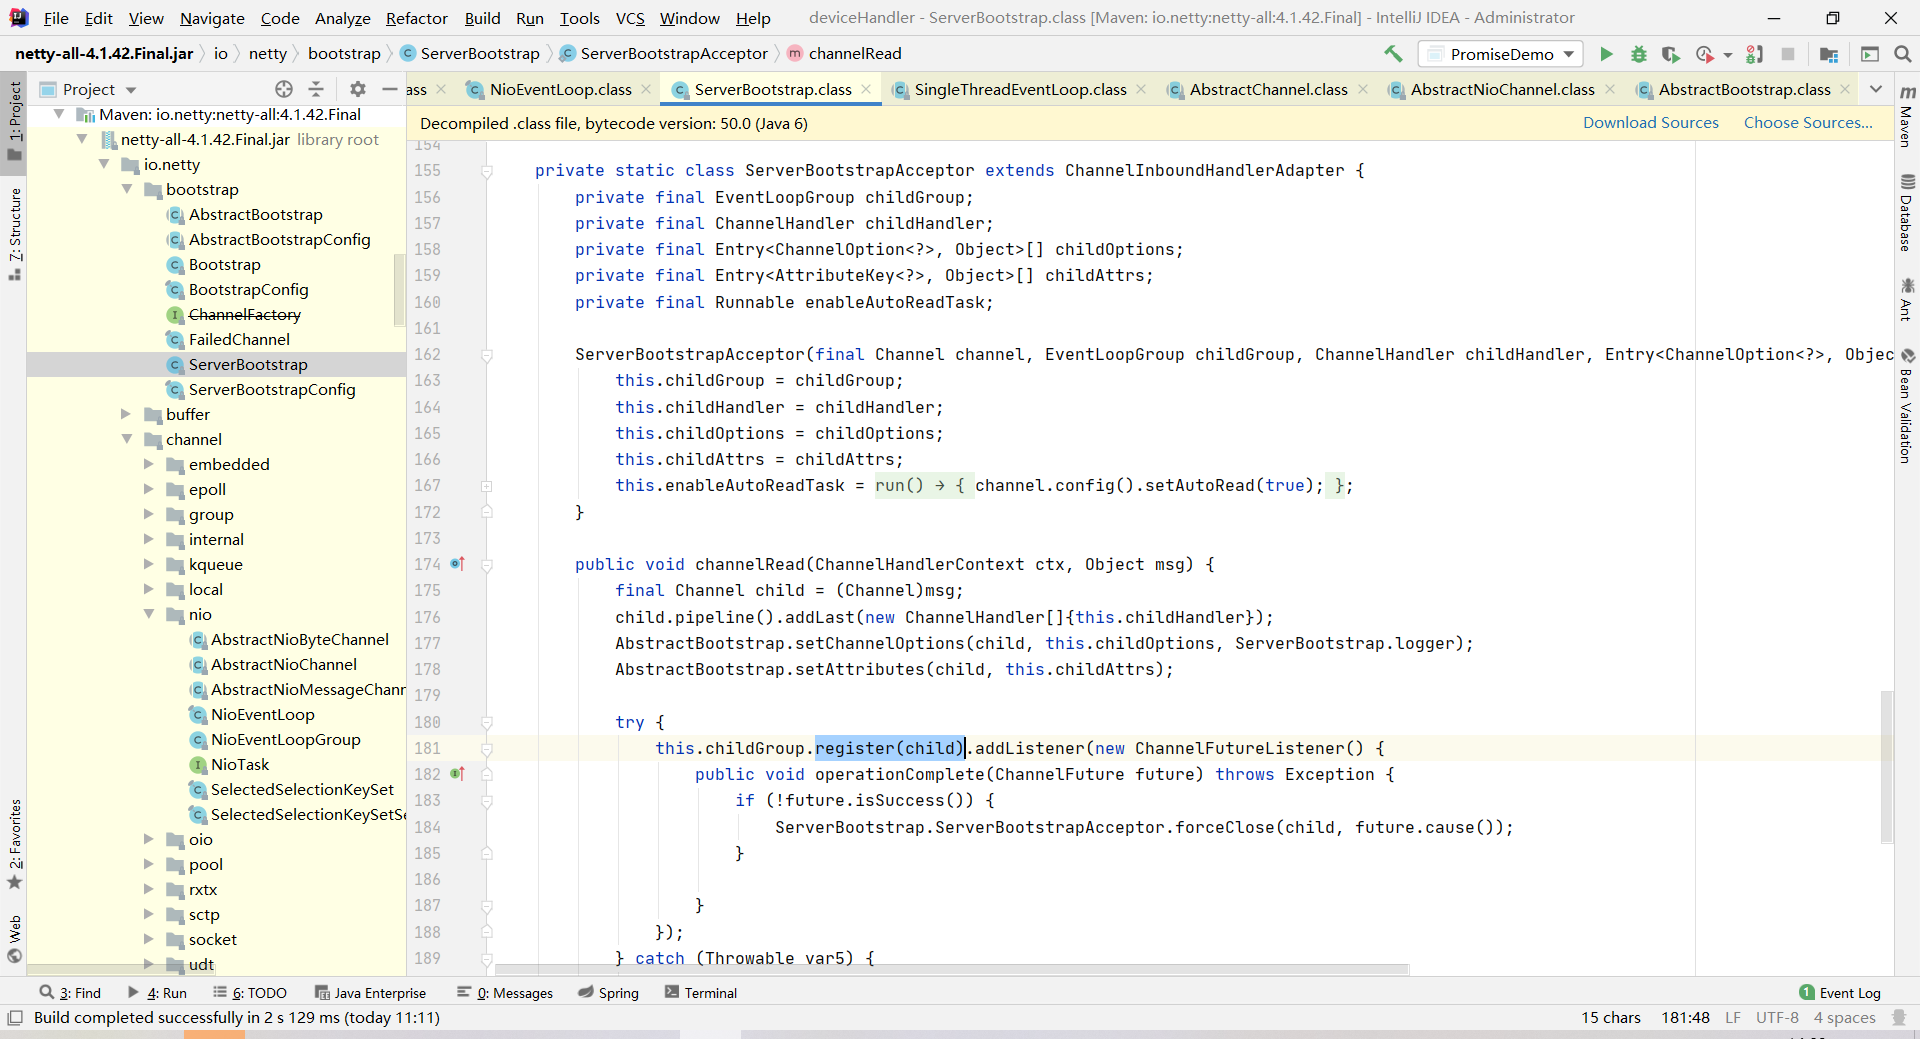Image resolution: width=1920 pixels, height=1039 pixels.
Task: Select NioEventLoopGroup in project tree
Action: (x=285, y=739)
